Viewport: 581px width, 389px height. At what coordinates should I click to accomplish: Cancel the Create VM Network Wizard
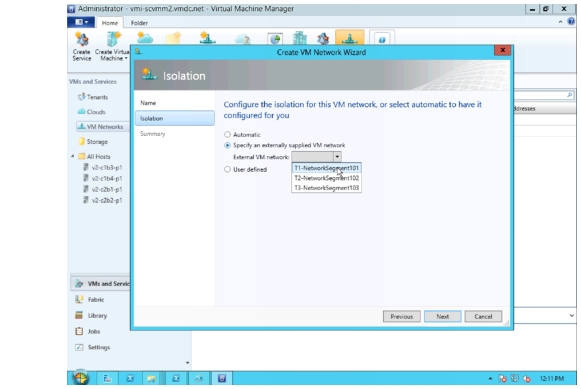(483, 316)
